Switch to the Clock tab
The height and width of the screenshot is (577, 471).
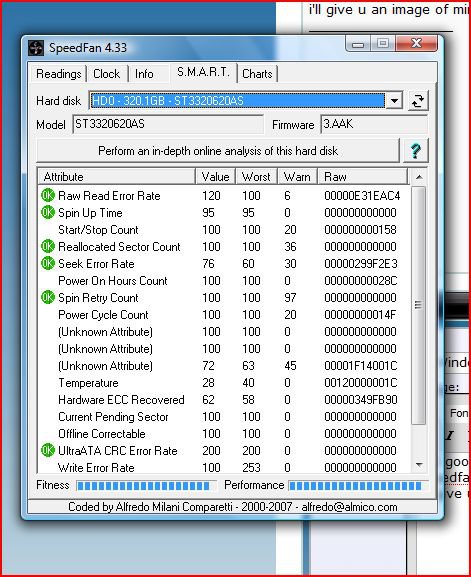pos(106,74)
